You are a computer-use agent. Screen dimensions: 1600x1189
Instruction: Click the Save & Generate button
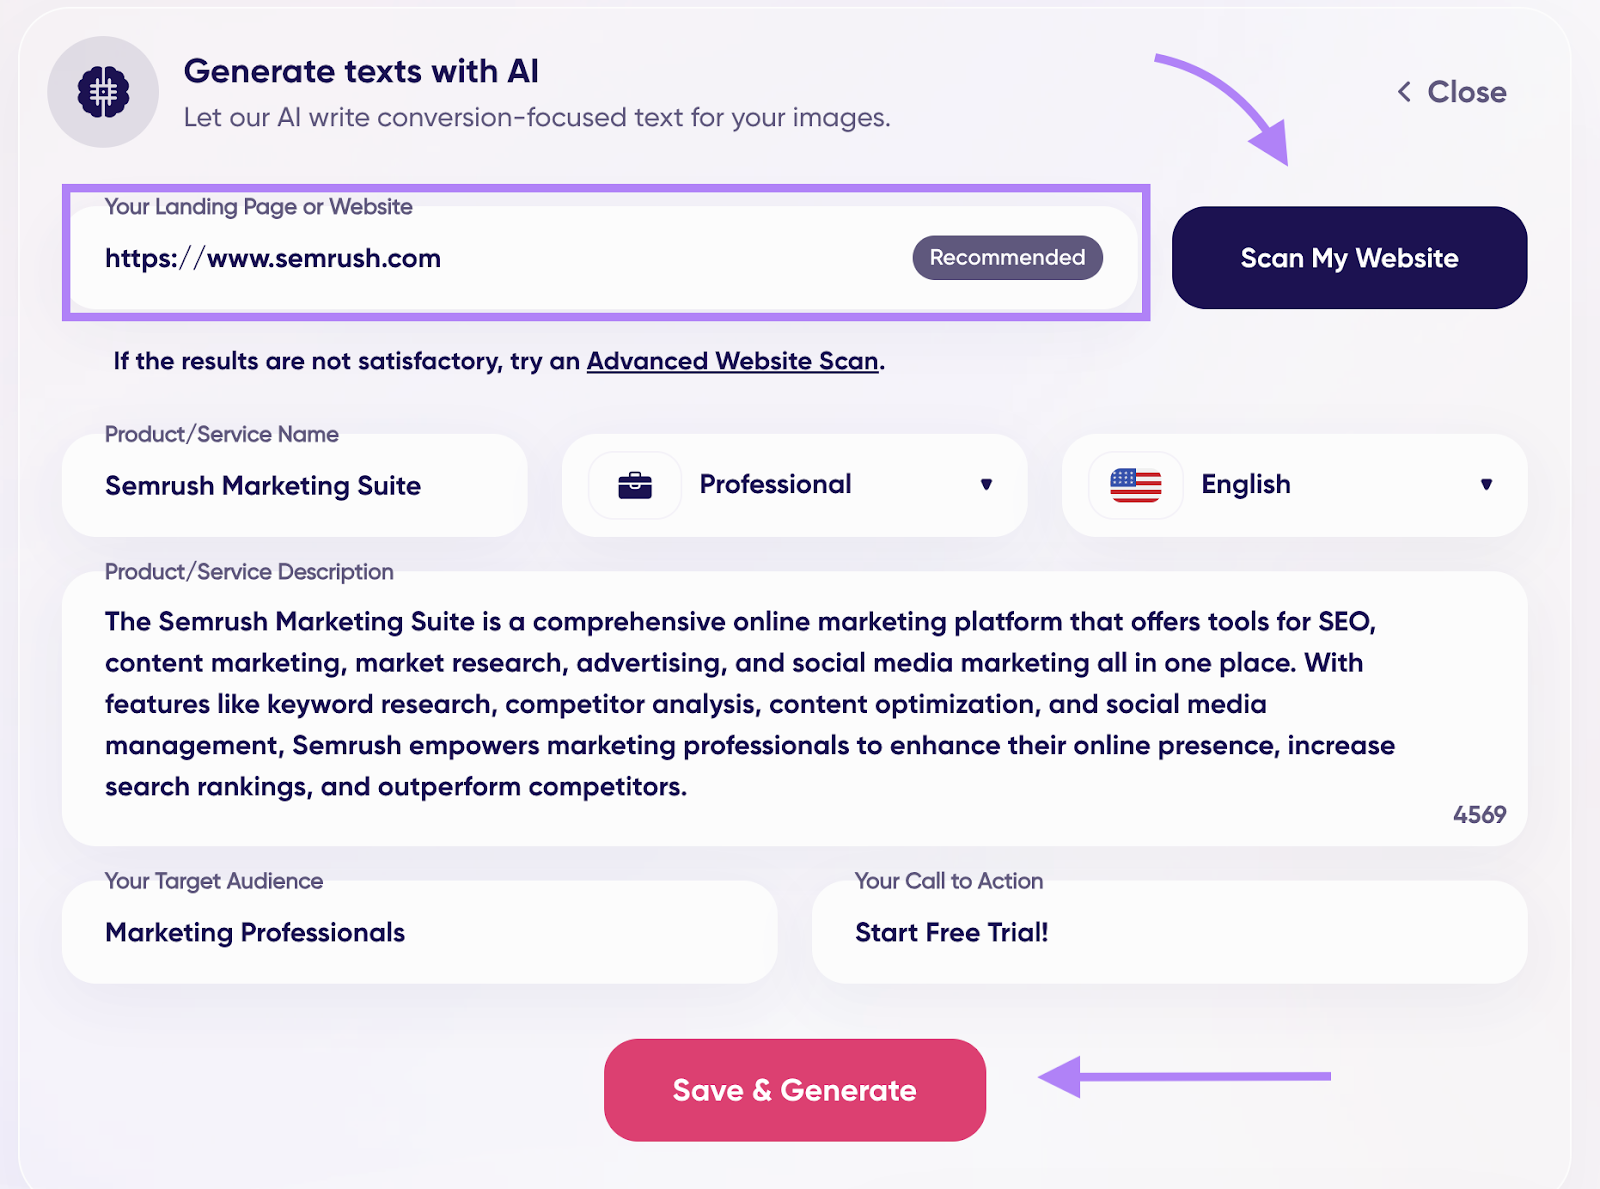pyautogui.click(x=795, y=1090)
